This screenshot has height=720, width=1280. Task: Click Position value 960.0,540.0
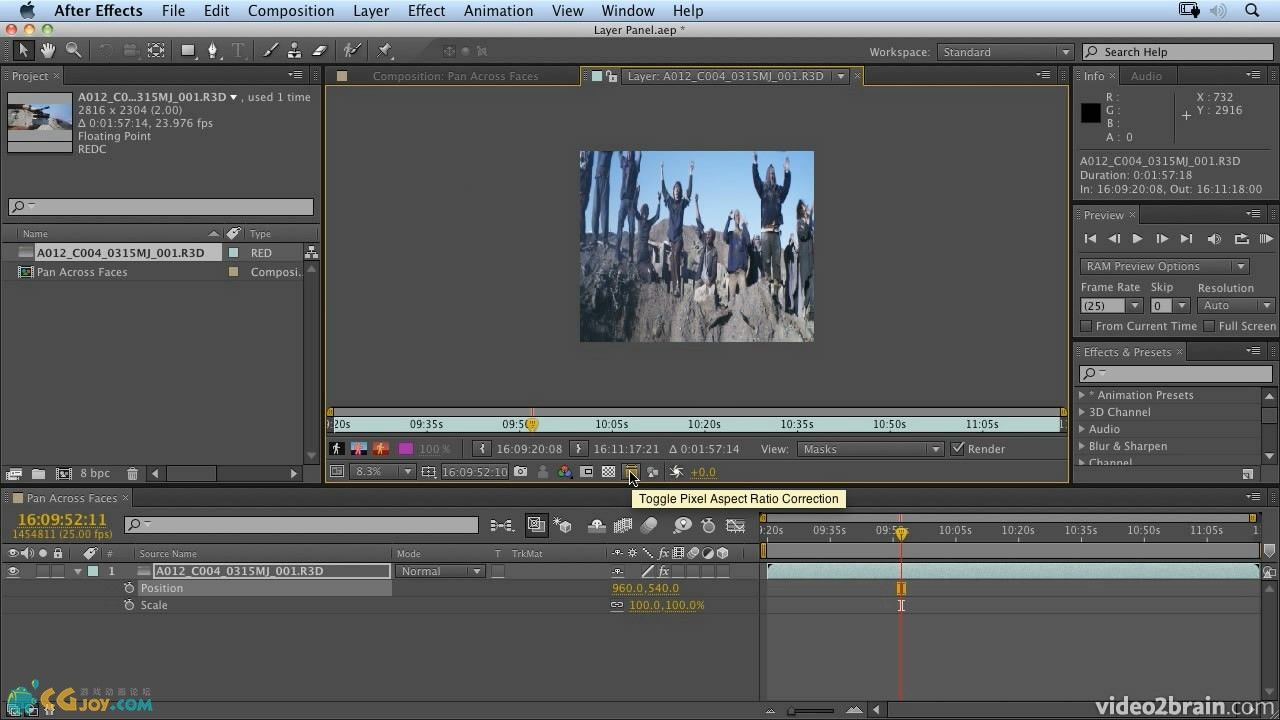coord(645,588)
